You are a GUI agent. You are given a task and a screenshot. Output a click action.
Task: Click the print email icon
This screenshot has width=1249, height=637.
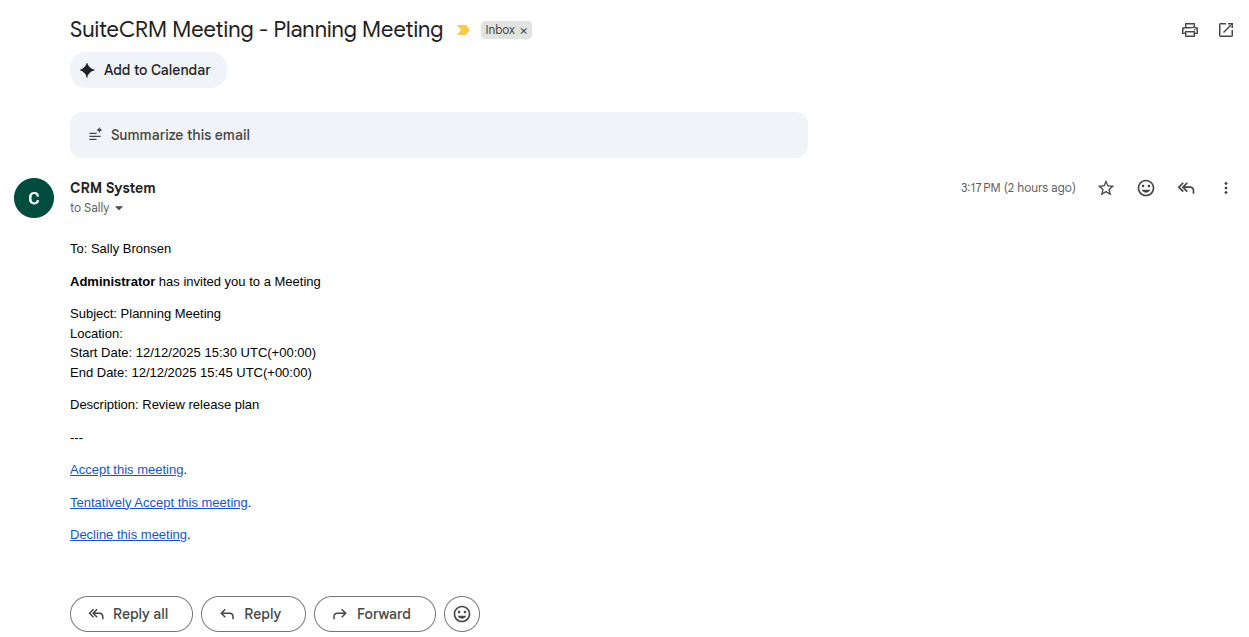click(1189, 30)
